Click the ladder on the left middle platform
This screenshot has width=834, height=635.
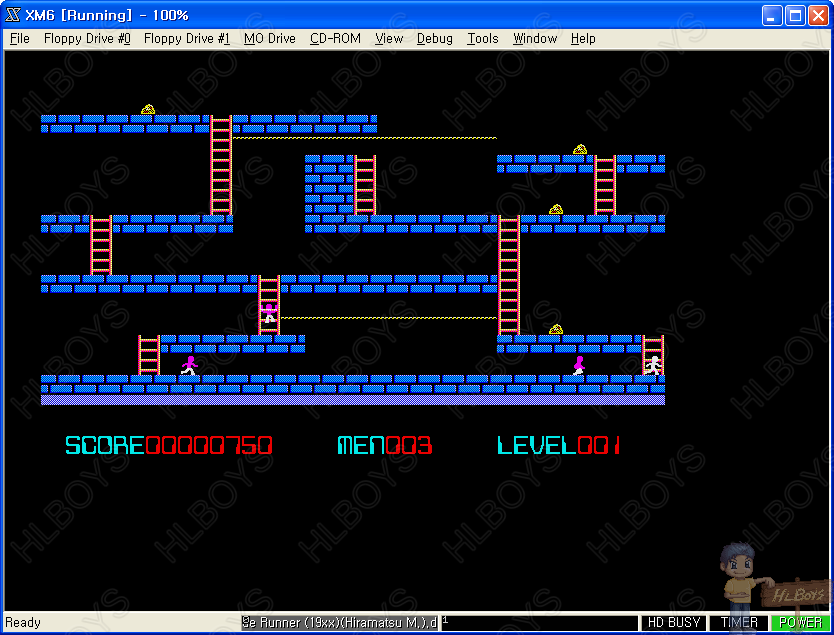pos(101,245)
